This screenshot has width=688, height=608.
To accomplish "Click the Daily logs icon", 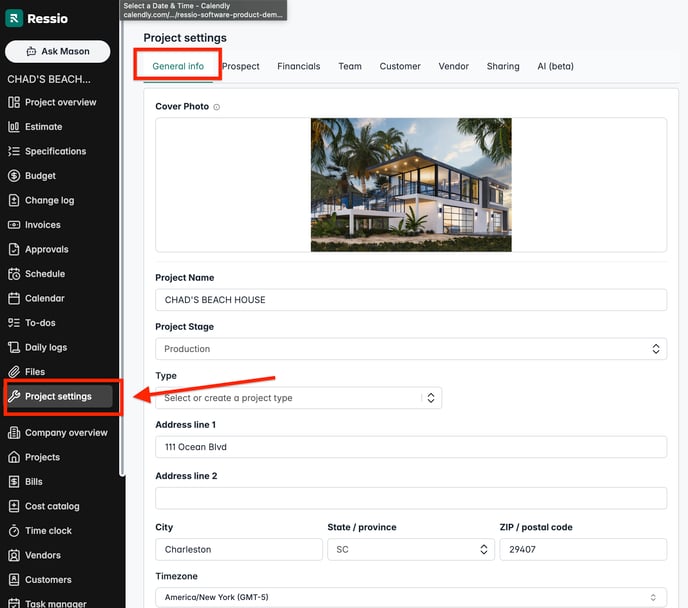I will pos(14,347).
